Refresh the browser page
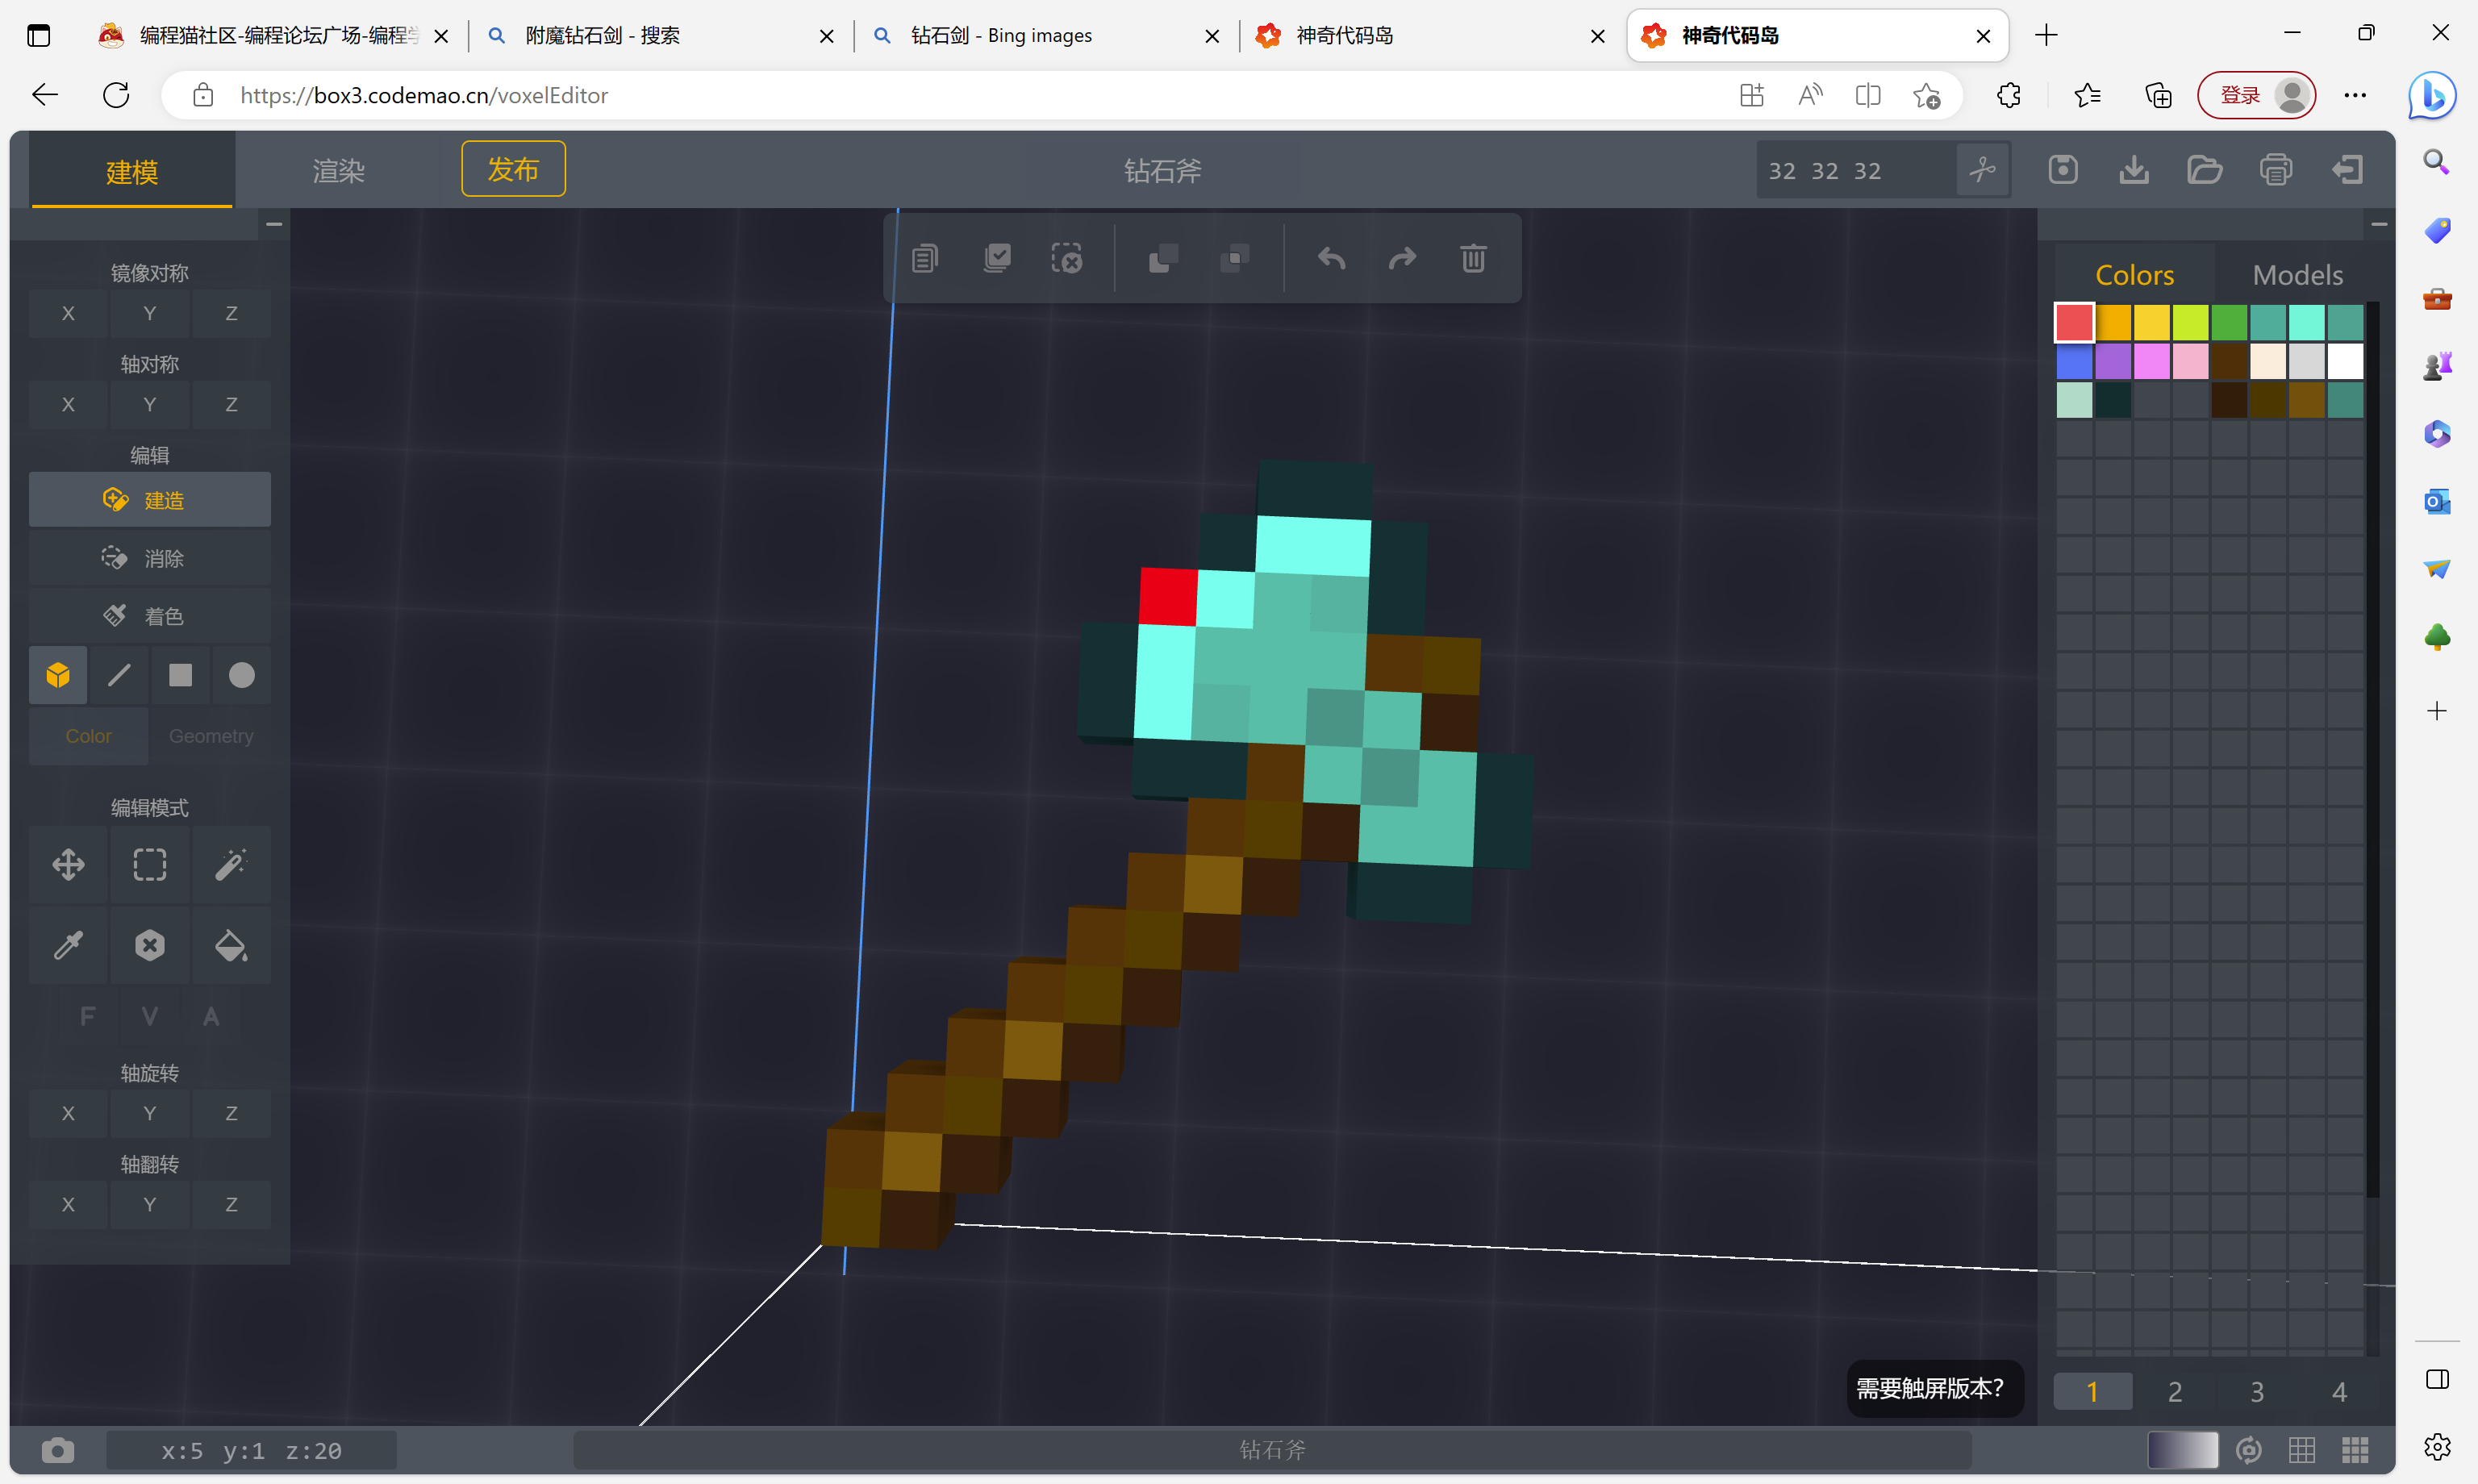This screenshot has width=2478, height=1484. coord(116,95)
